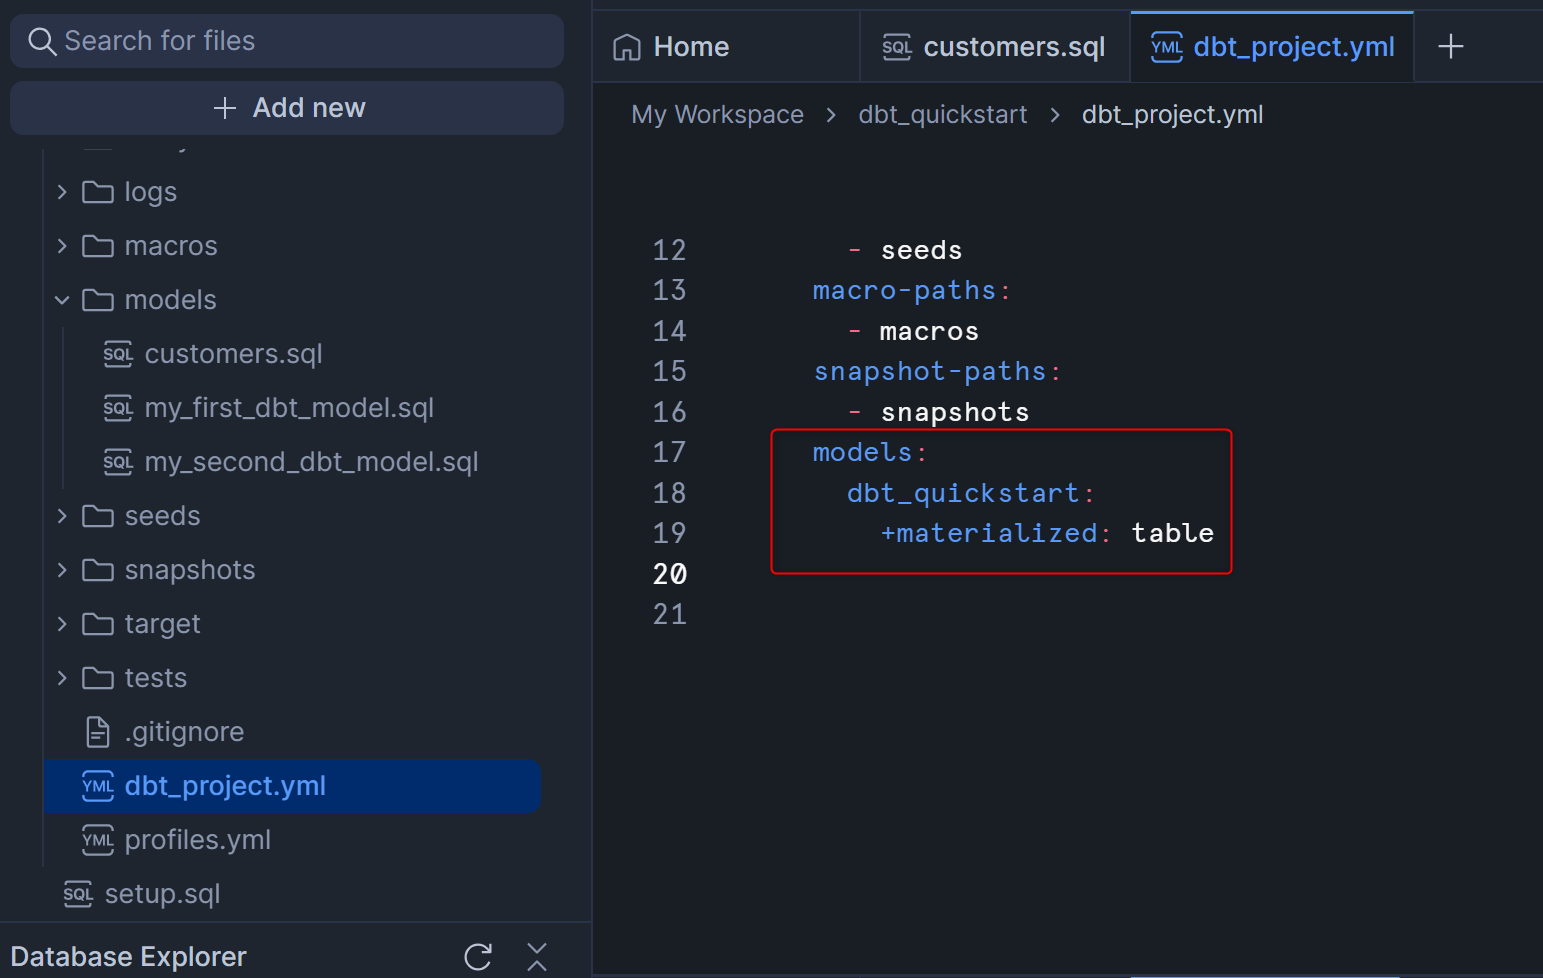Viewport: 1543px width, 978px height.
Task: Expand the logs folder
Action: point(62,192)
